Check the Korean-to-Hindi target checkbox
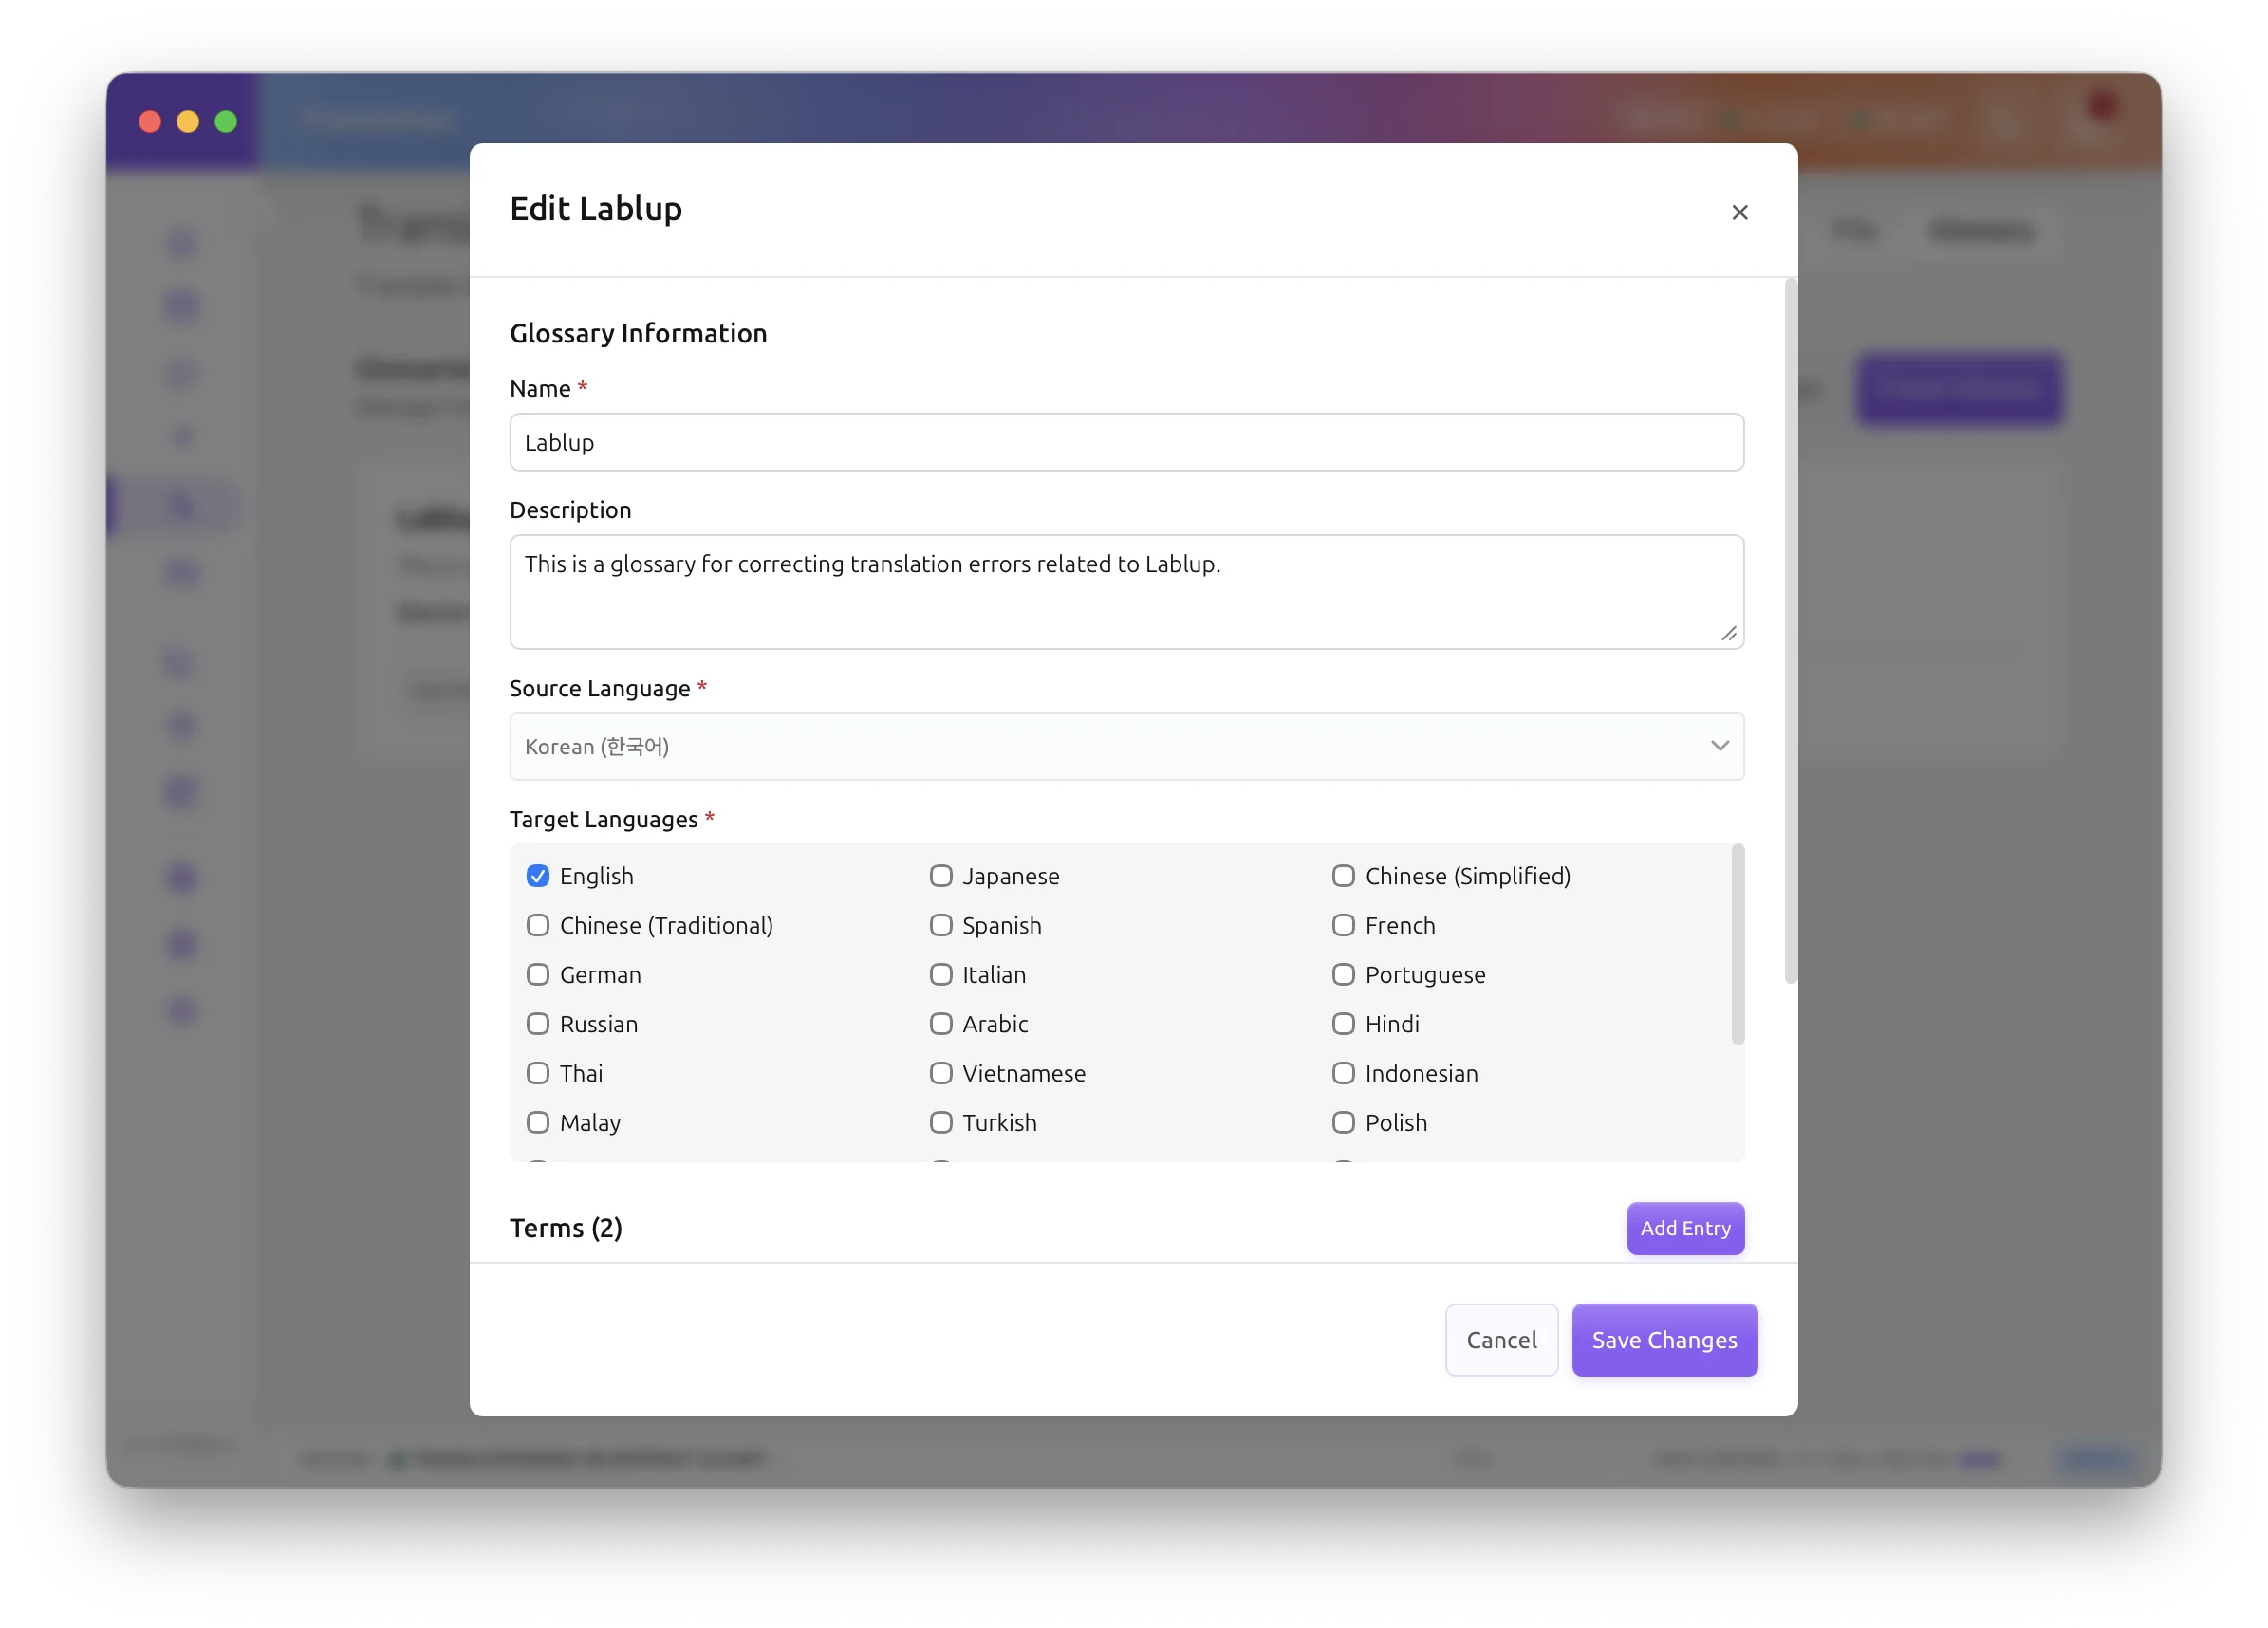 1343,1024
